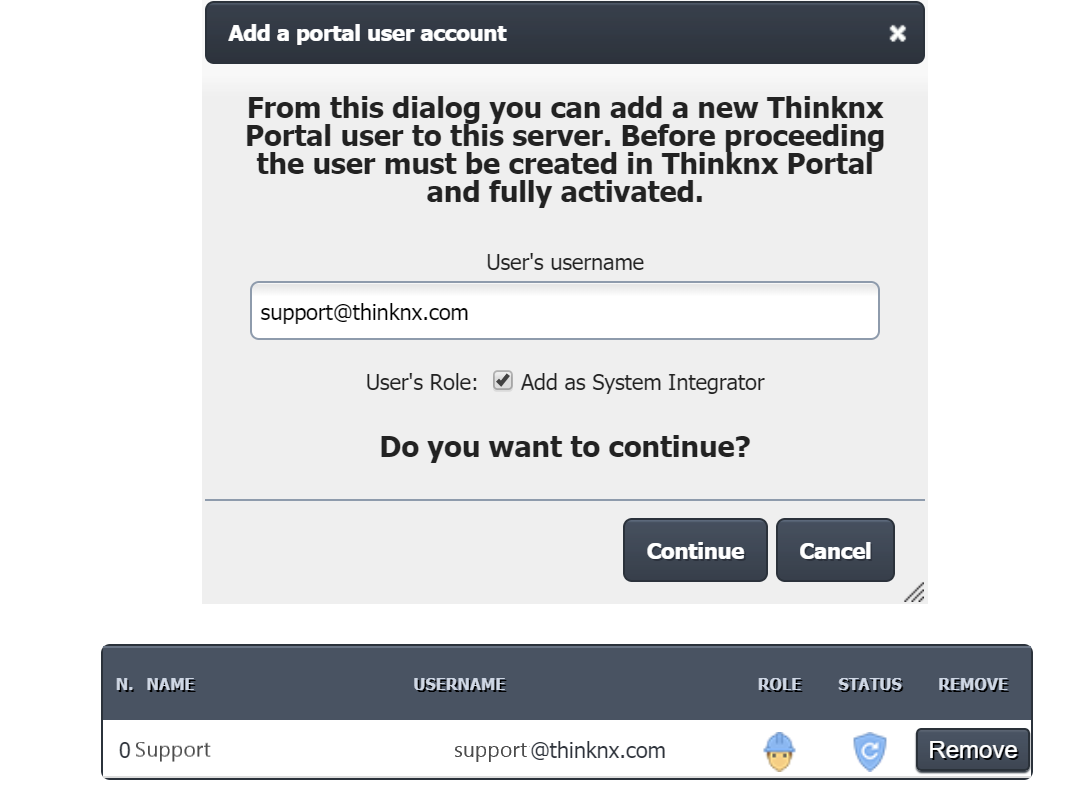This screenshot has width=1089, height=788.
Task: Grab the dialog resize handle corner
Action: point(914,591)
